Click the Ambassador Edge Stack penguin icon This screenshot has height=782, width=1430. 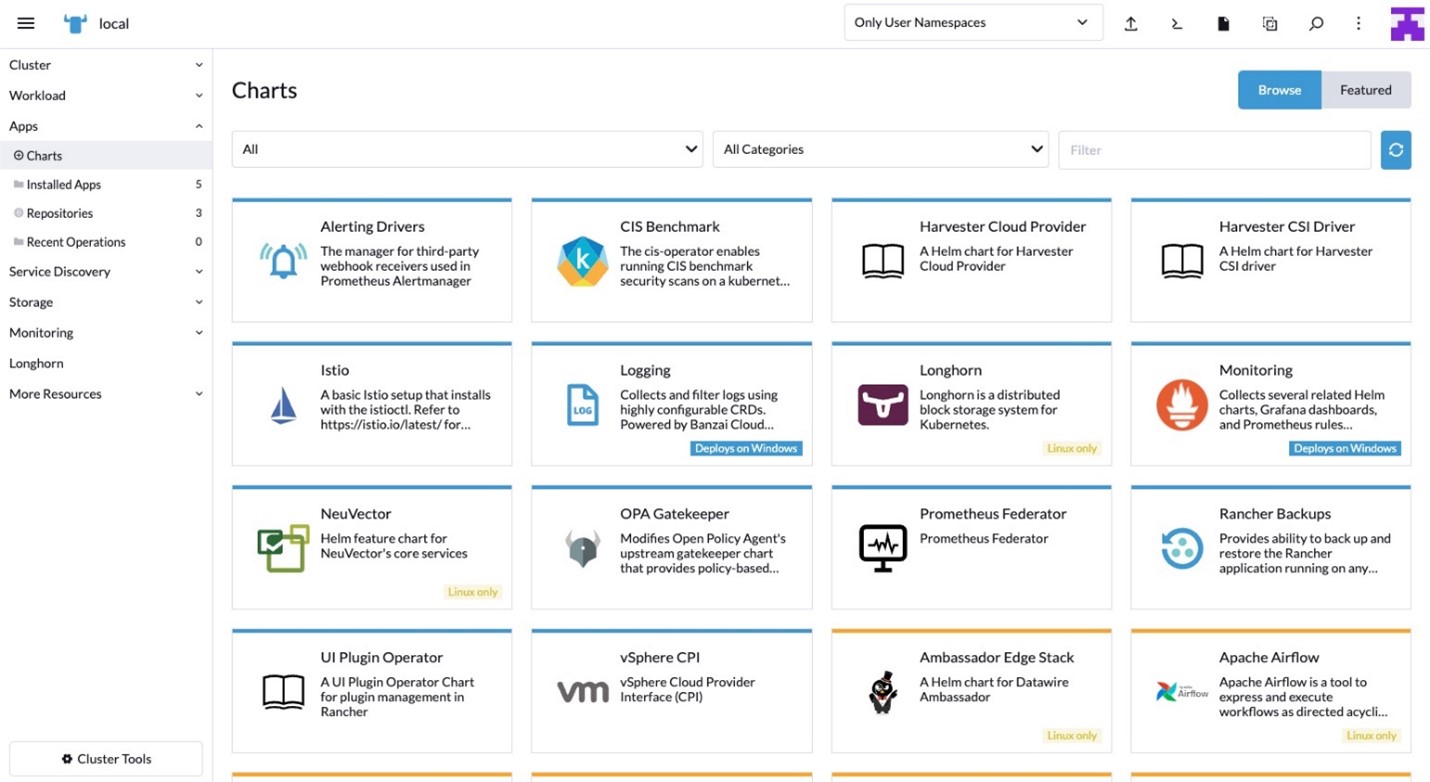[883, 692]
